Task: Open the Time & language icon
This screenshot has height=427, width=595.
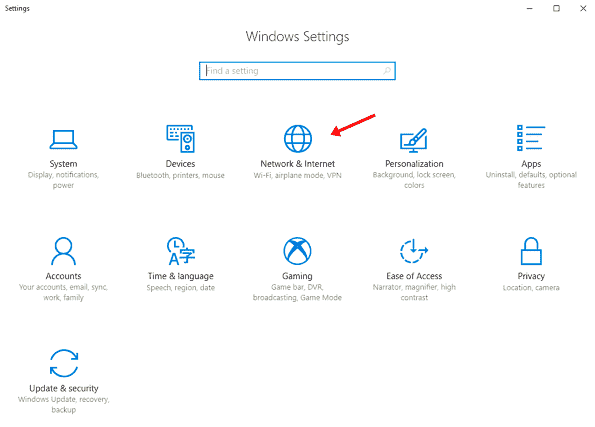Action: pos(181,251)
